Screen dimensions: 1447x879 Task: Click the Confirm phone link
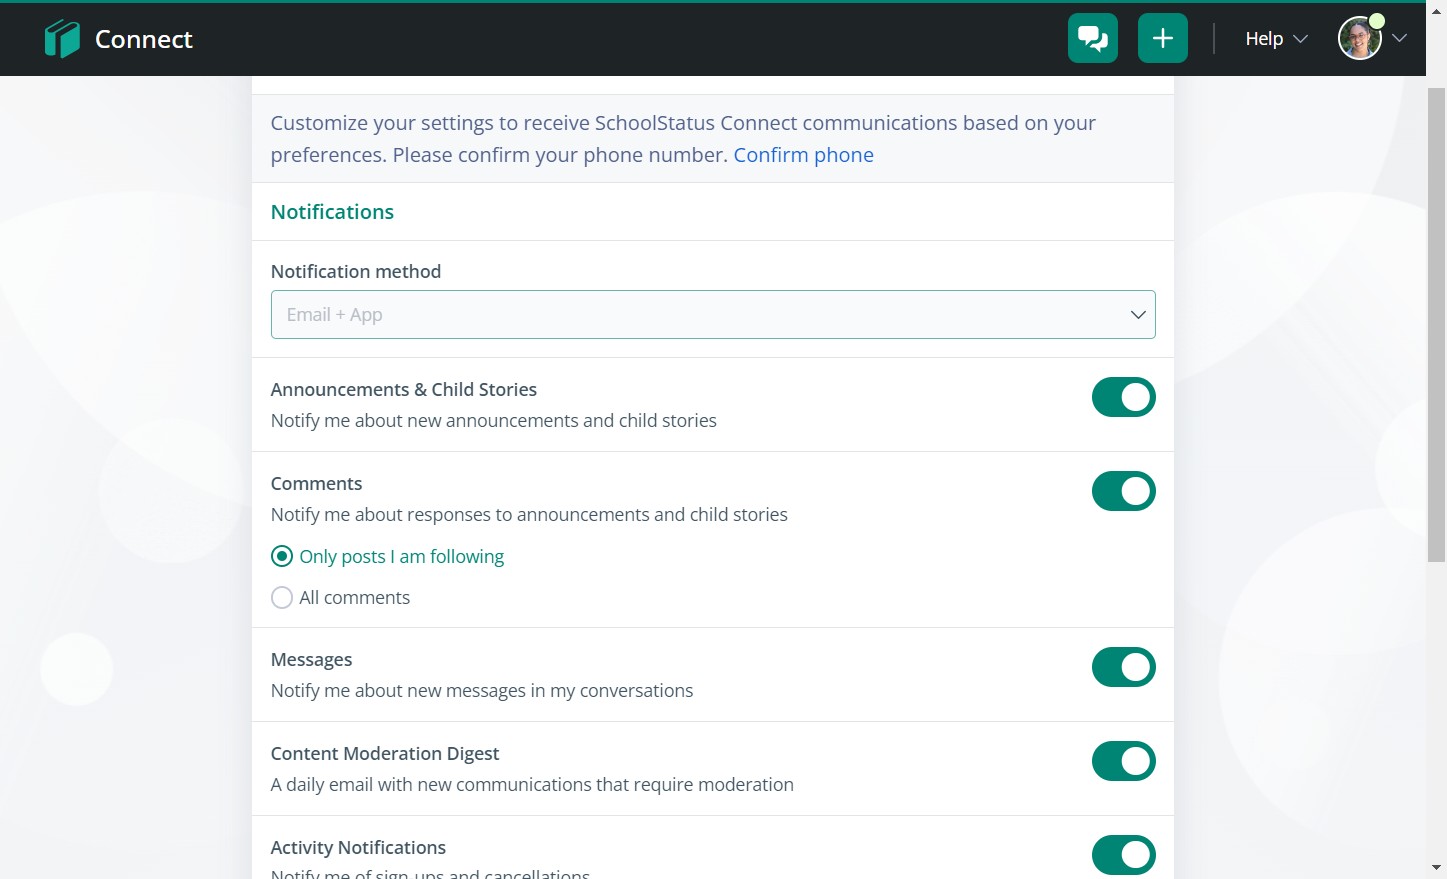pyautogui.click(x=803, y=155)
